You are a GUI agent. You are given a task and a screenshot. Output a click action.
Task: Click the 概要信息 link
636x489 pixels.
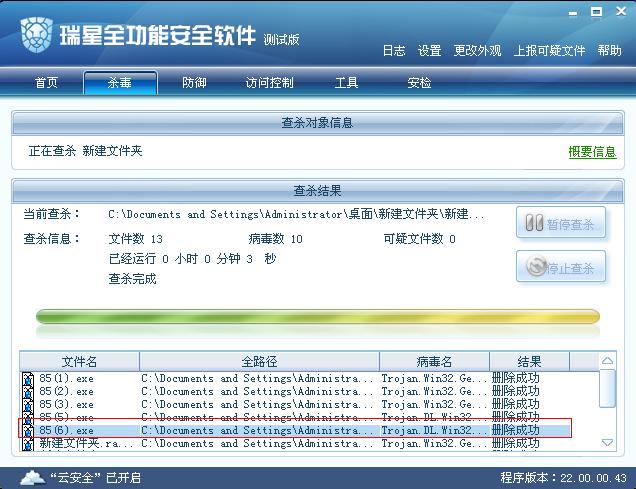pyautogui.click(x=592, y=152)
